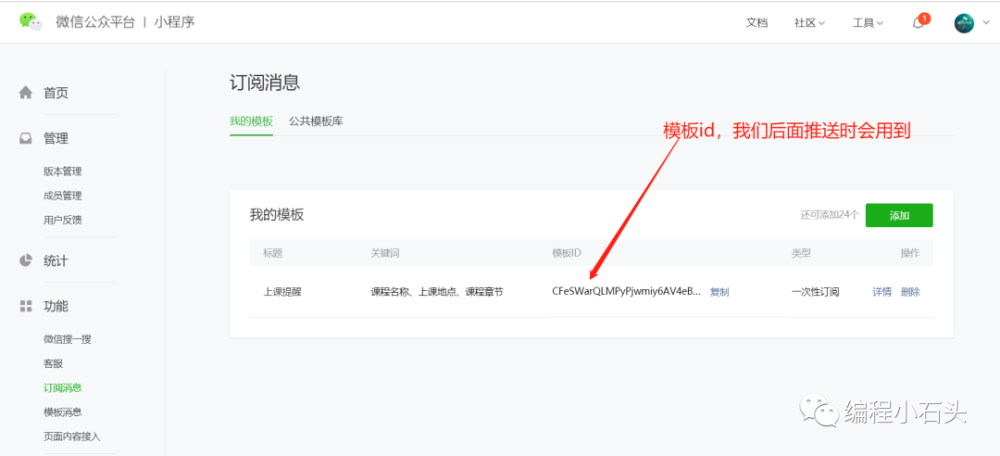Image resolution: width=1000 pixels, height=456 pixels.
Task: Delete the 上课提醒 template via 删除
Action: pos(910,292)
